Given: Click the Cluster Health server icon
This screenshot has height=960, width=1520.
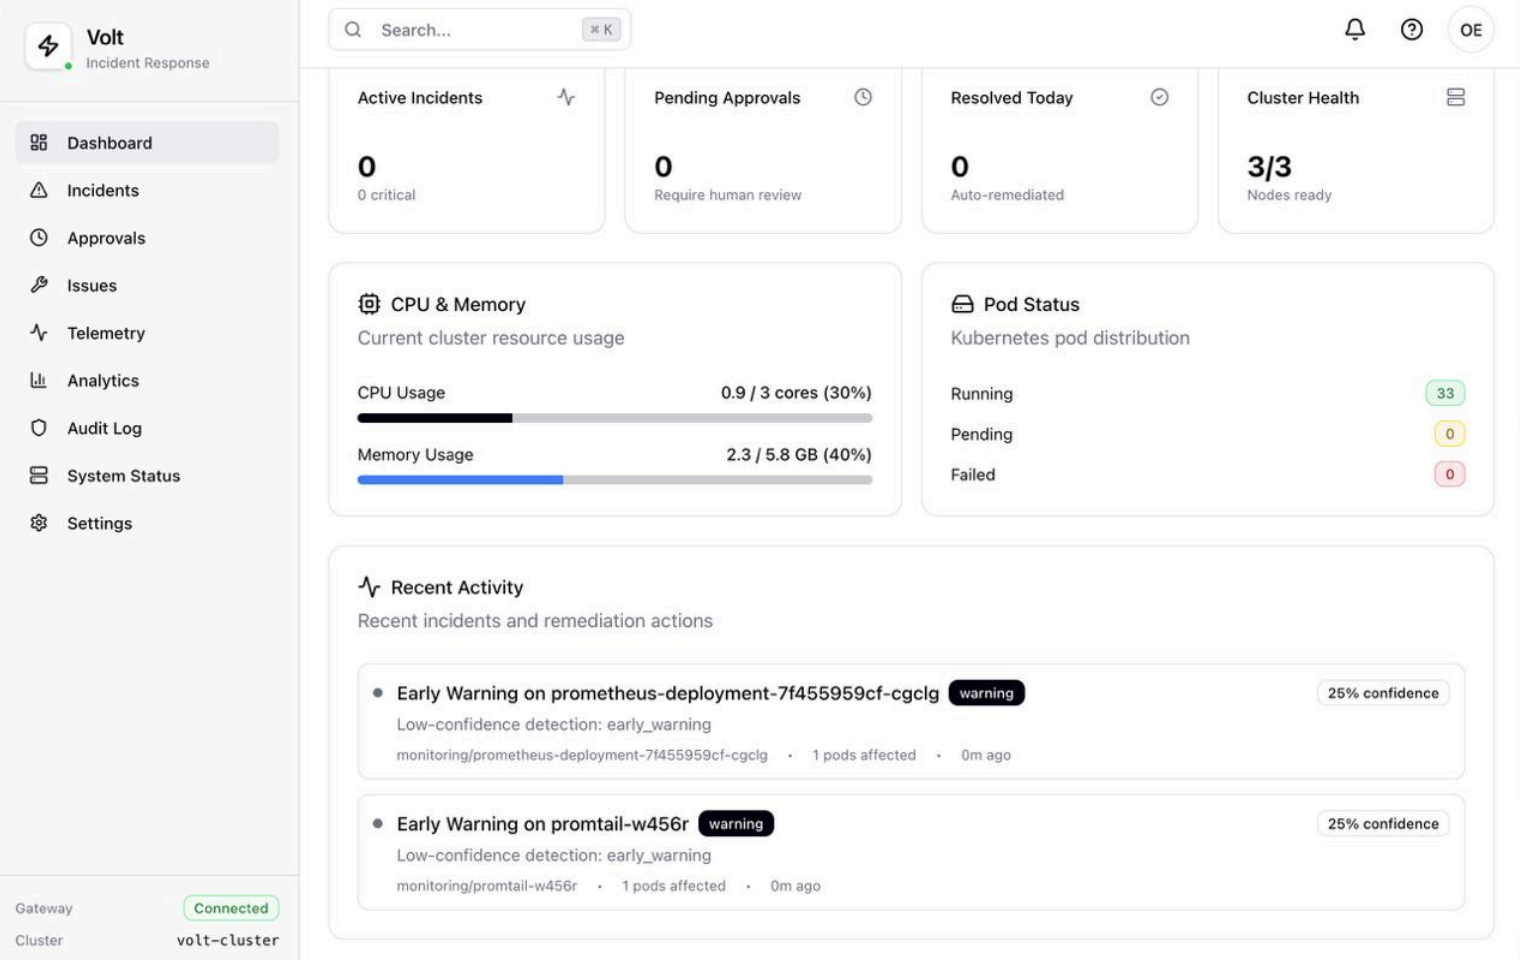Looking at the screenshot, I should pos(1455,97).
